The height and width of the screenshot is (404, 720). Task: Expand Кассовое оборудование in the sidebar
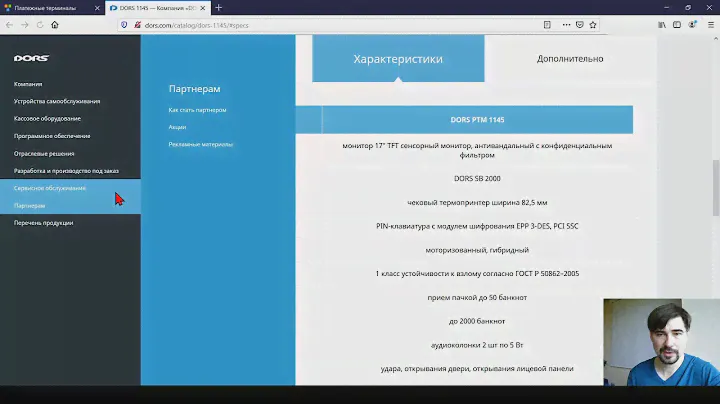point(47,118)
